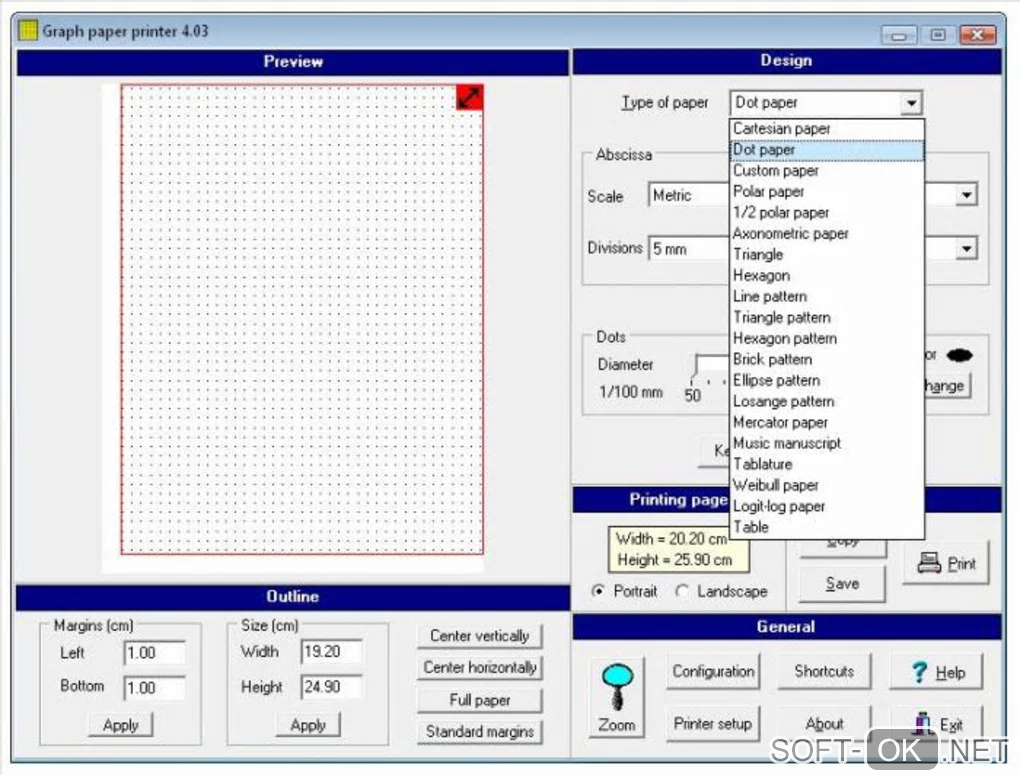
Task: Select Triangle pattern option
Action: click(x=827, y=318)
